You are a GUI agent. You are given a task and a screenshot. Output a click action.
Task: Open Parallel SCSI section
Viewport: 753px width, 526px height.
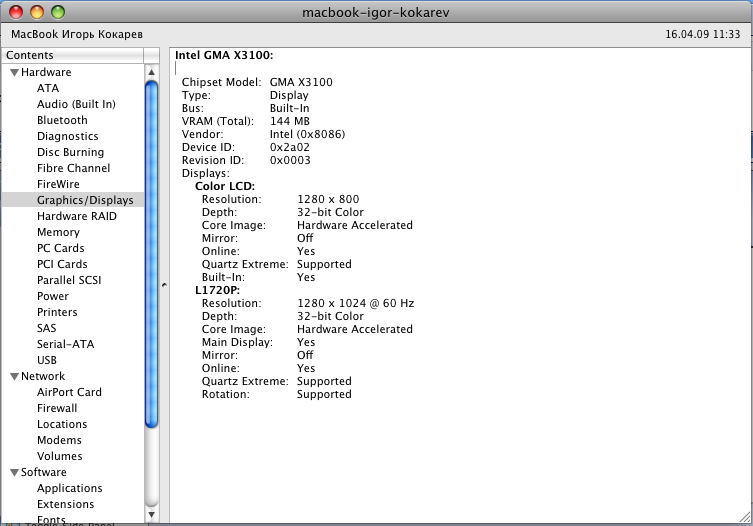[x=69, y=280]
